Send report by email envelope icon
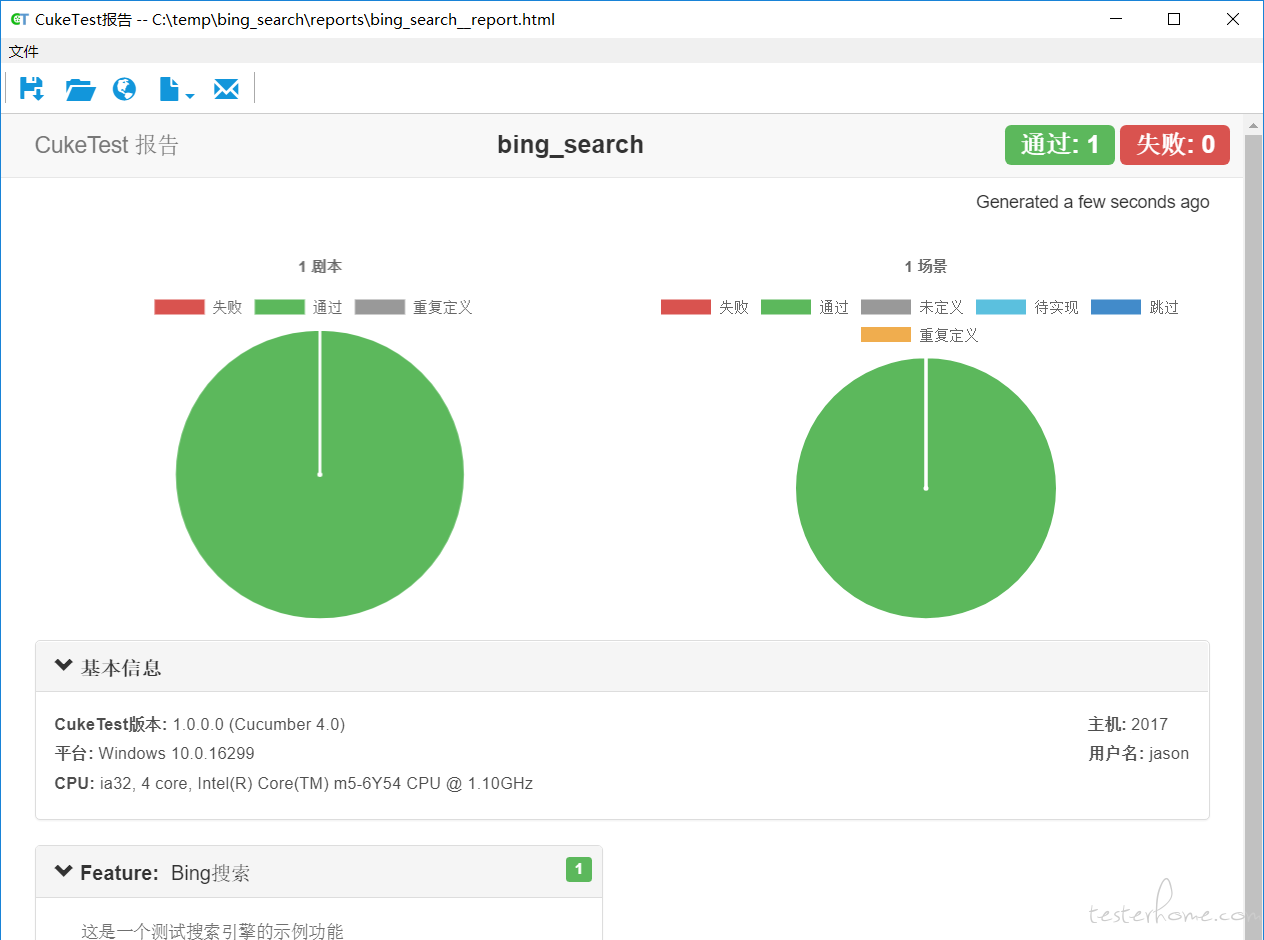 pyautogui.click(x=226, y=89)
